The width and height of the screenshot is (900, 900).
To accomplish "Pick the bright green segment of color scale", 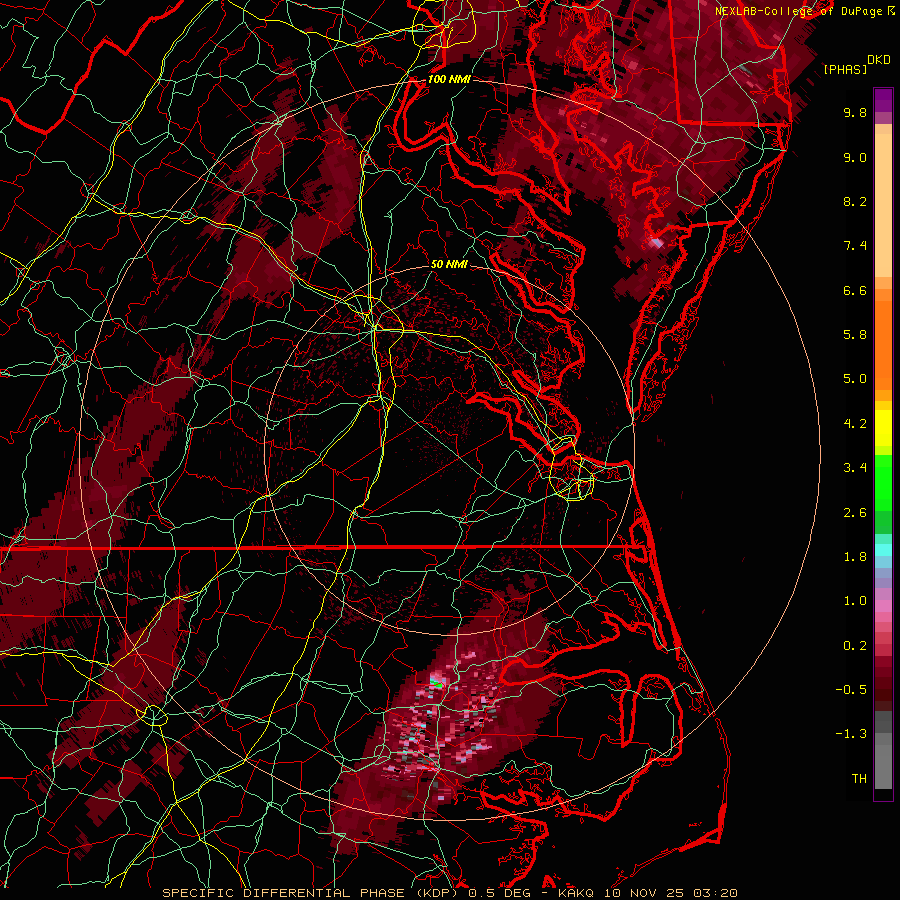I will (883, 483).
